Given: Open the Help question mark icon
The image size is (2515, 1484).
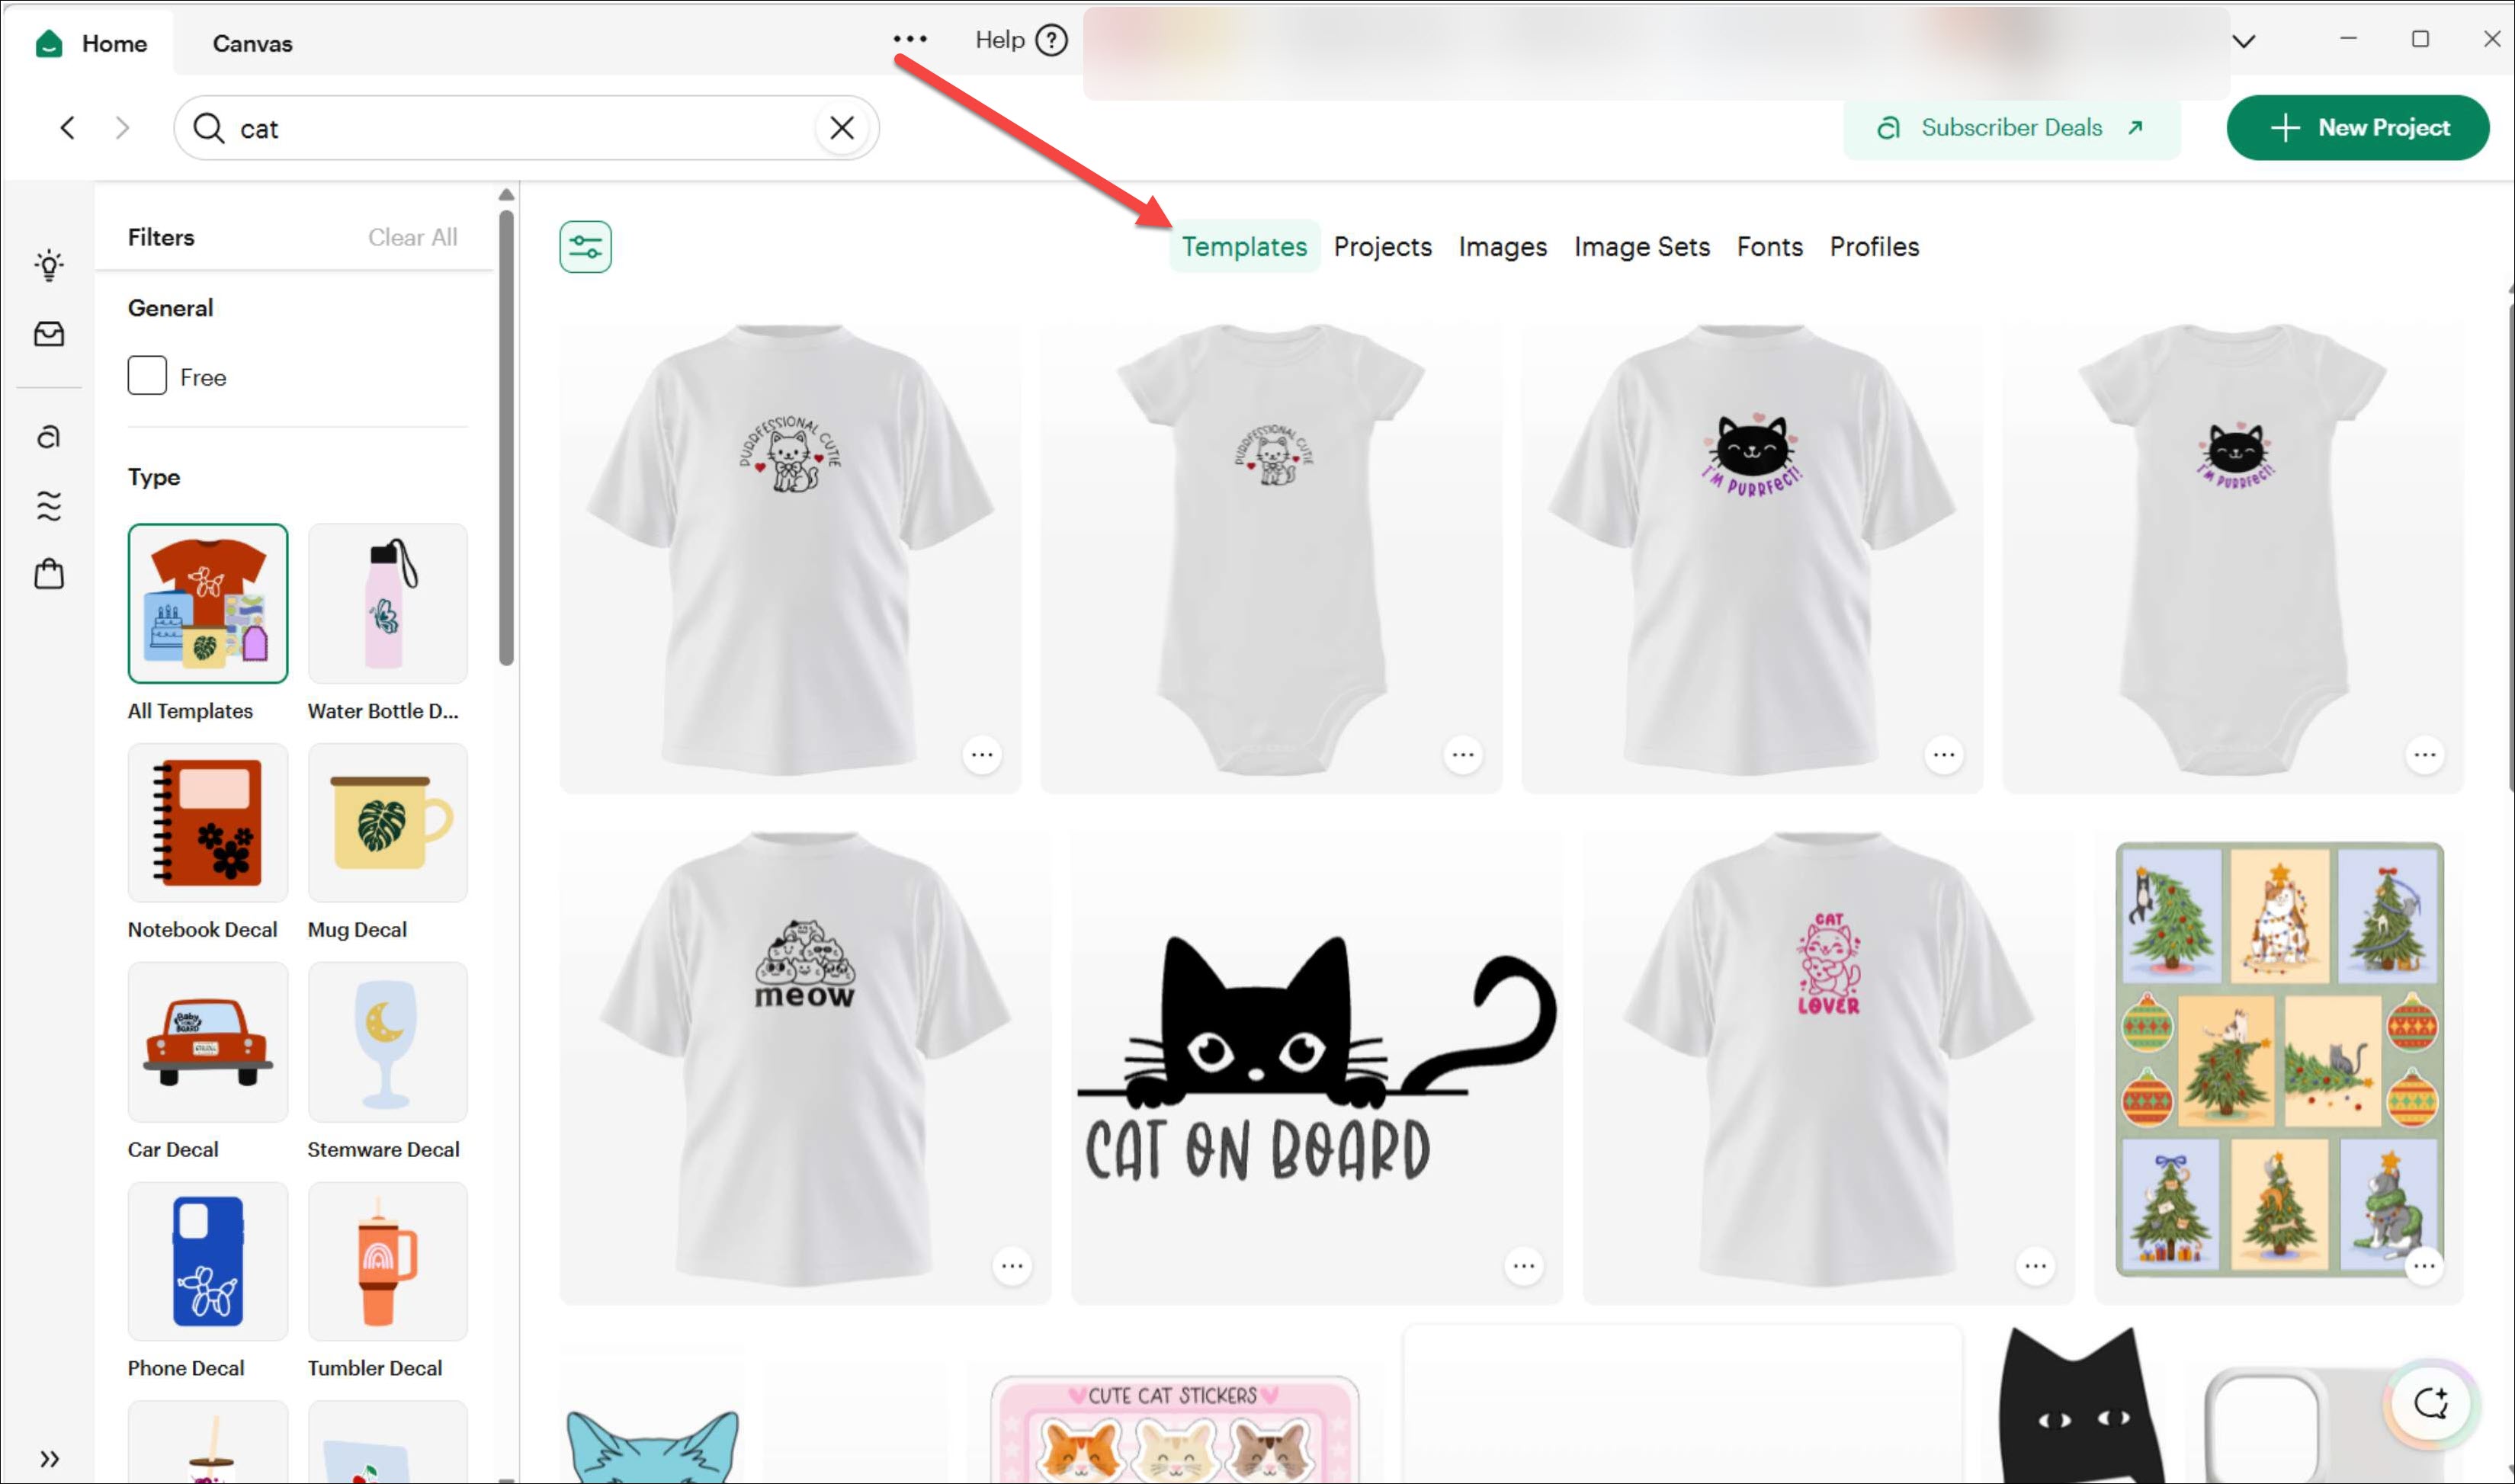Looking at the screenshot, I should (1051, 40).
